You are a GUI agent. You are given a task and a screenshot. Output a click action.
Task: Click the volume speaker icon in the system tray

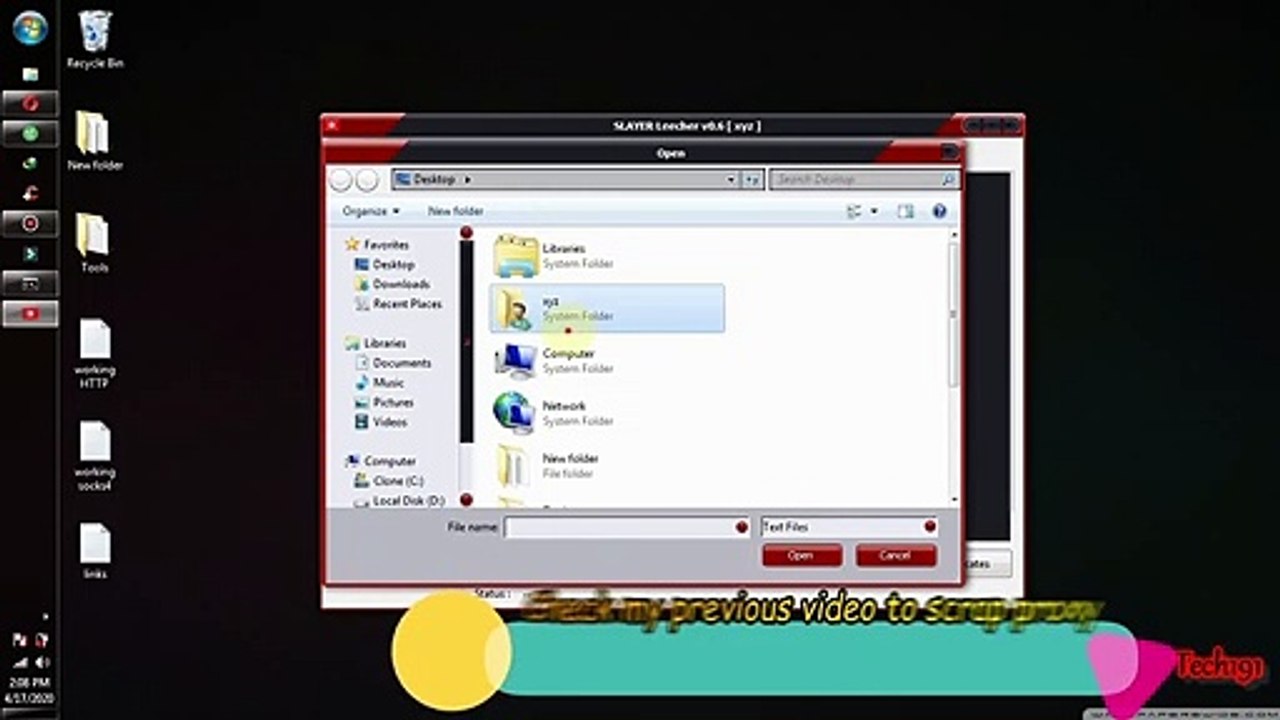pos(42,662)
